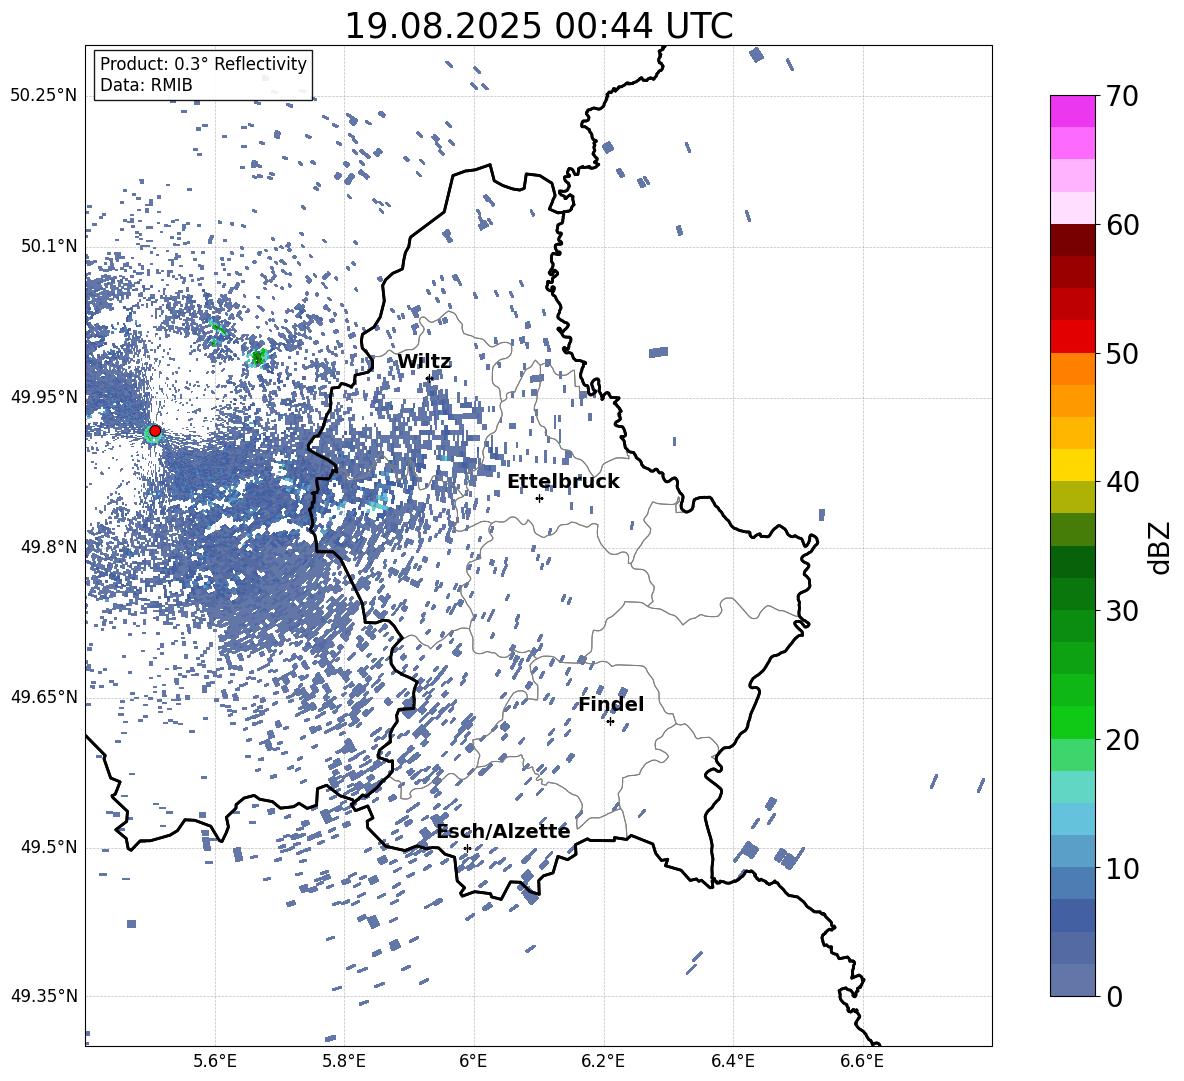Screen dimensions: 1184x1081
Task: Click the 5.6°E longitude label
Action: [214, 1061]
